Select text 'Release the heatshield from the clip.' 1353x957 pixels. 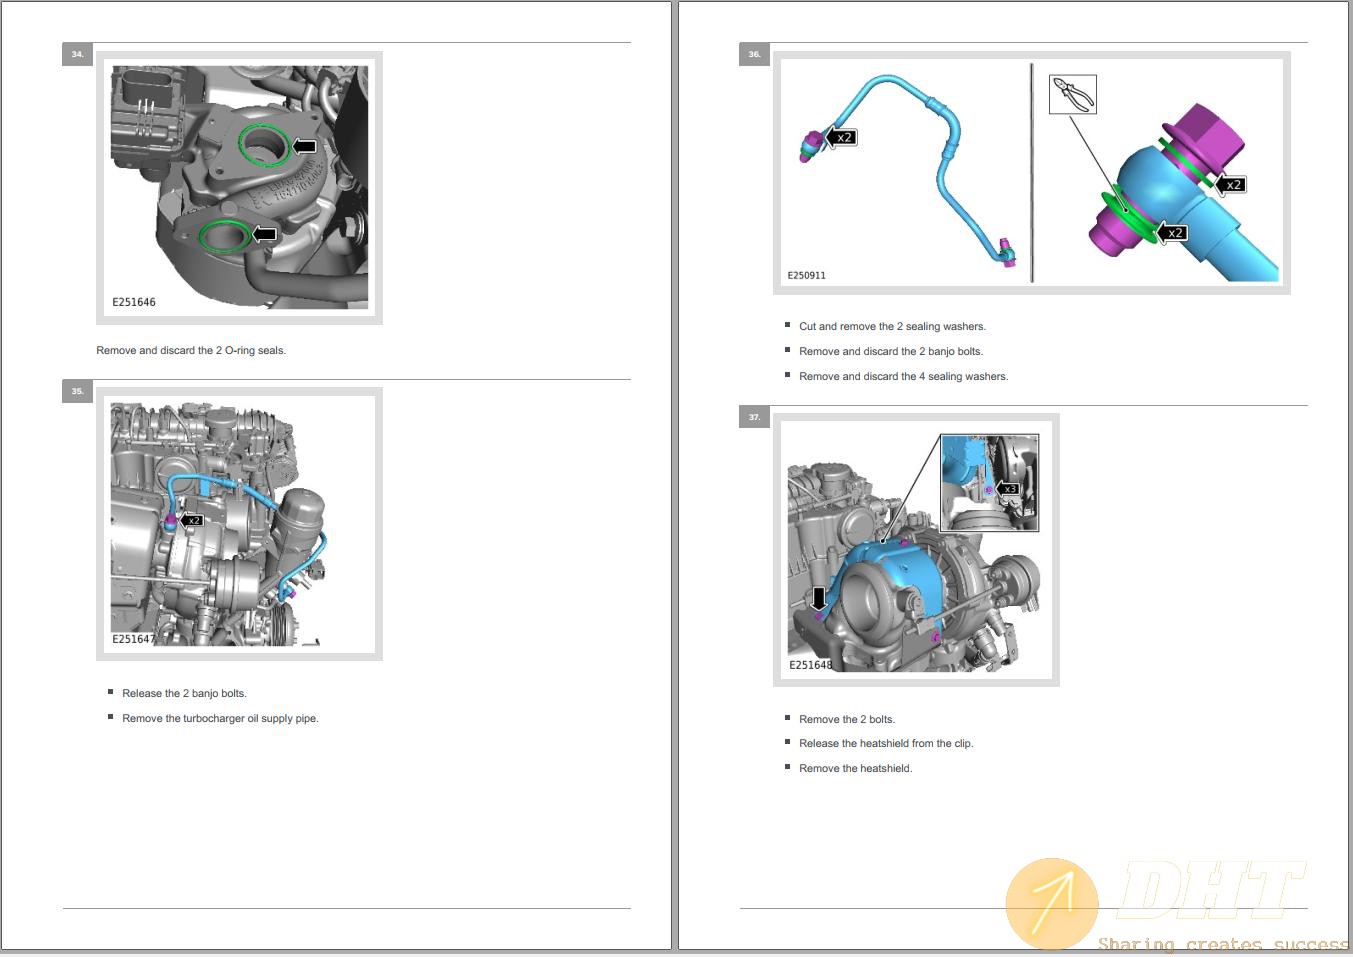[x=886, y=743]
